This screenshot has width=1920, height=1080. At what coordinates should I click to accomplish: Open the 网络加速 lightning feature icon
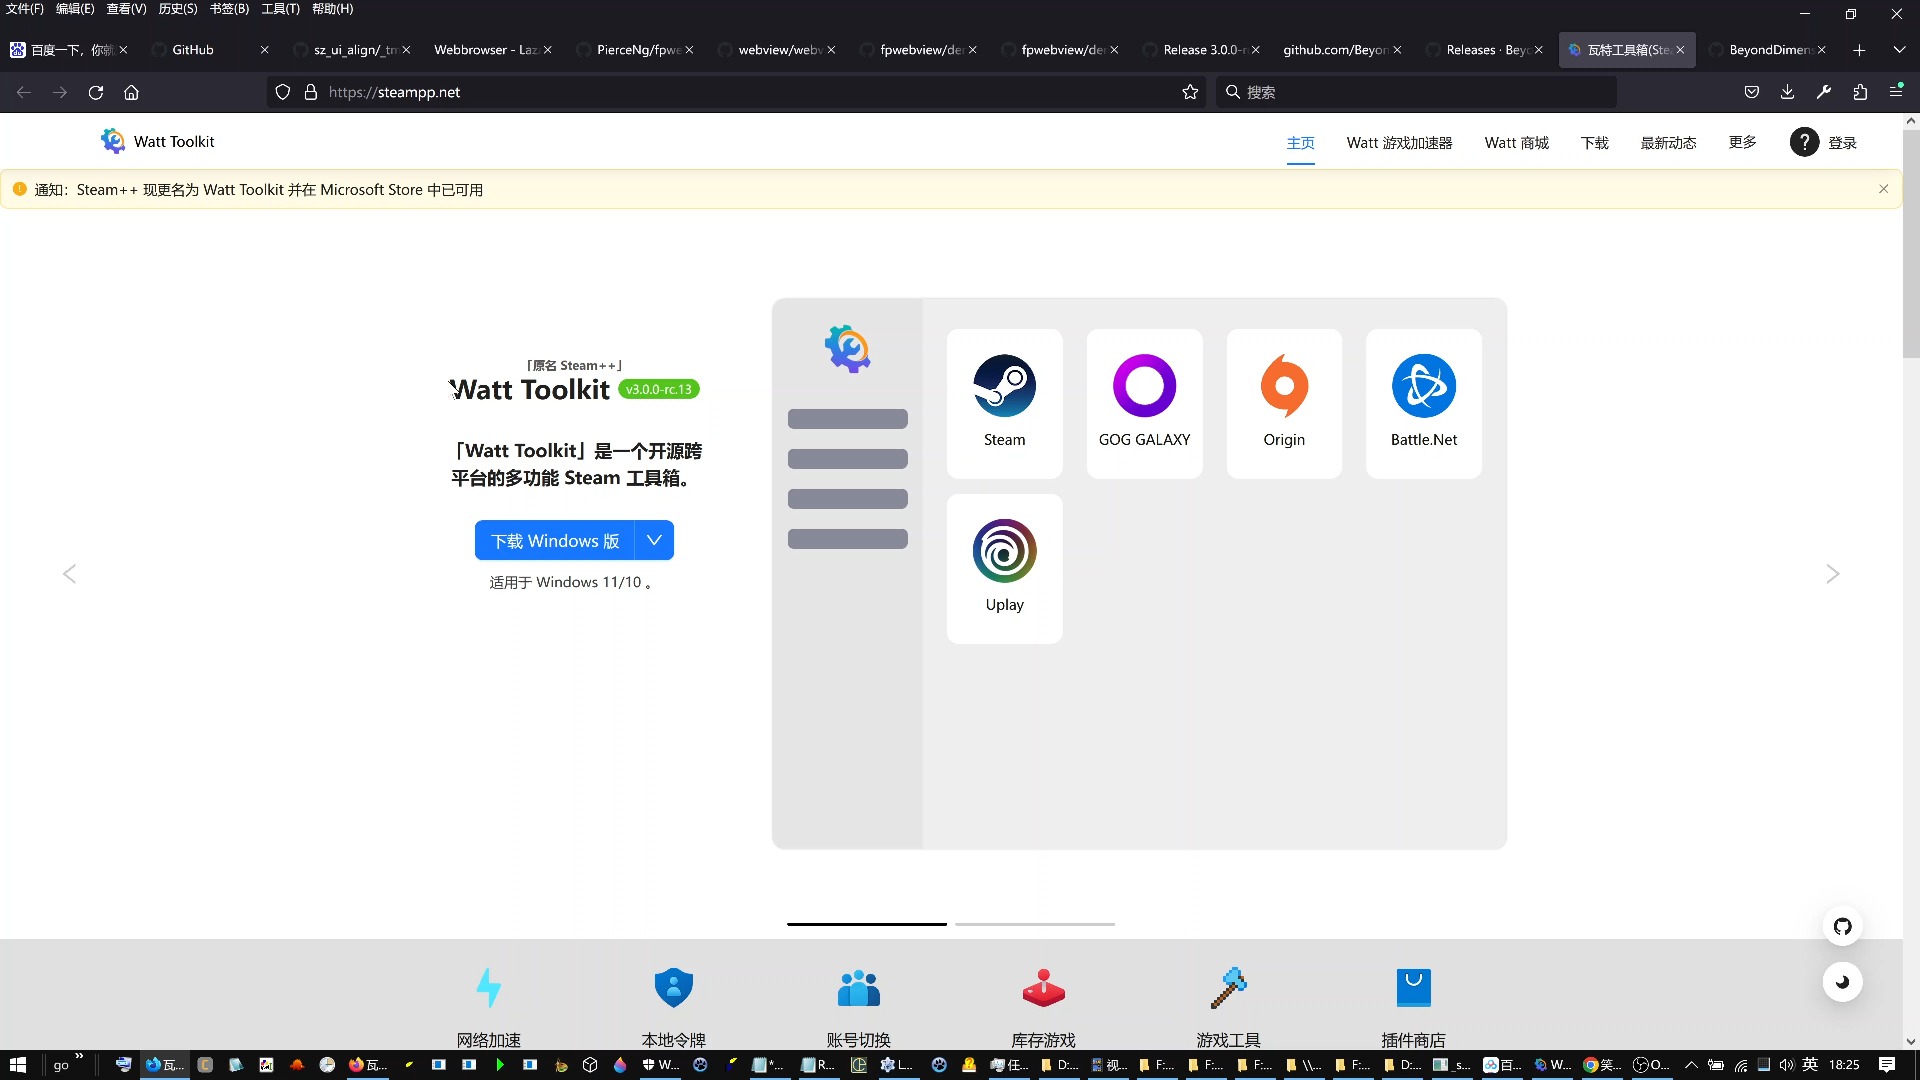[x=489, y=988]
